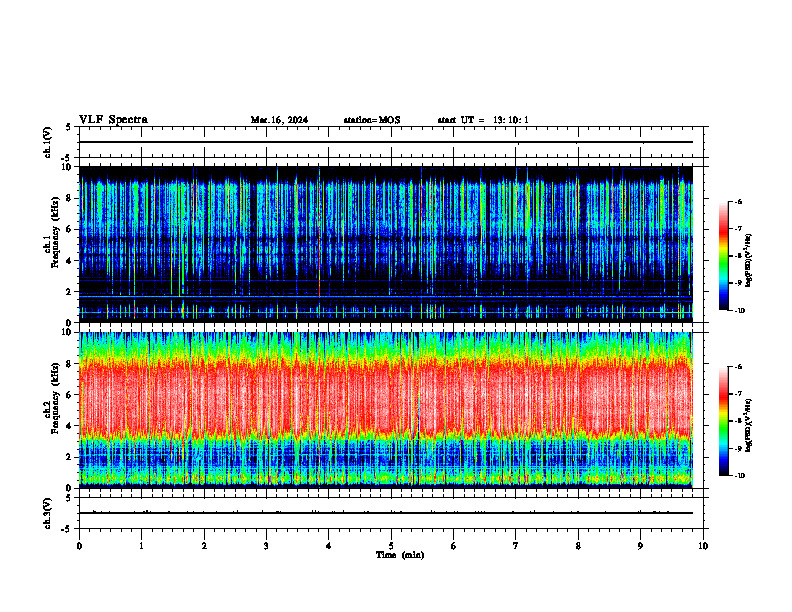Click the ch.3 voltage waveform trace
The image size is (792, 612).
pos(386,513)
